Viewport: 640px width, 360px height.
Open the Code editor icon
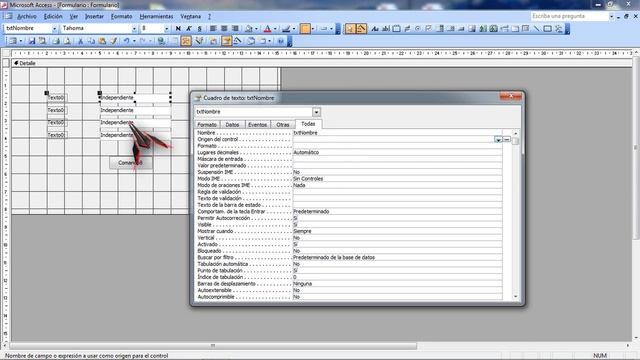click(x=213, y=41)
